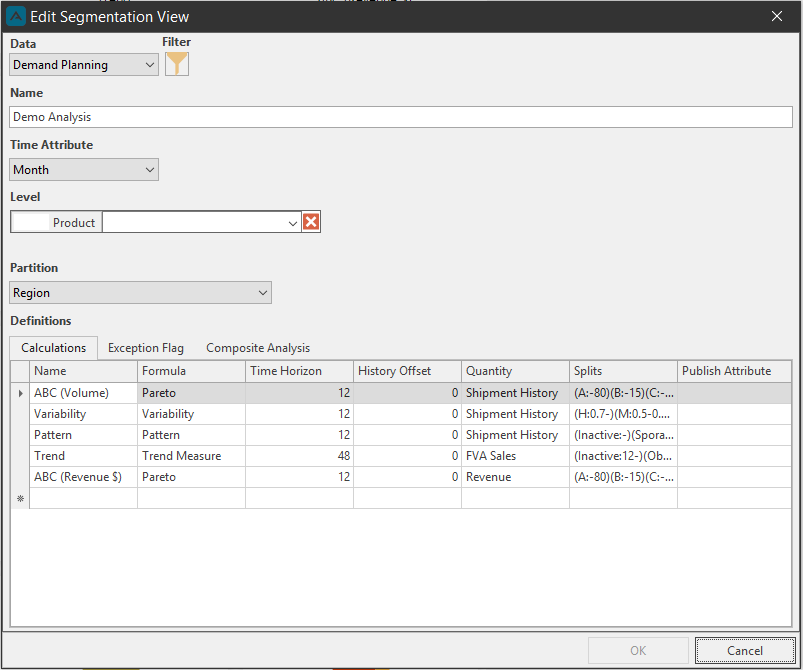Click the empty new row Name cell
Viewport: 803px width, 670px height.
83,498
